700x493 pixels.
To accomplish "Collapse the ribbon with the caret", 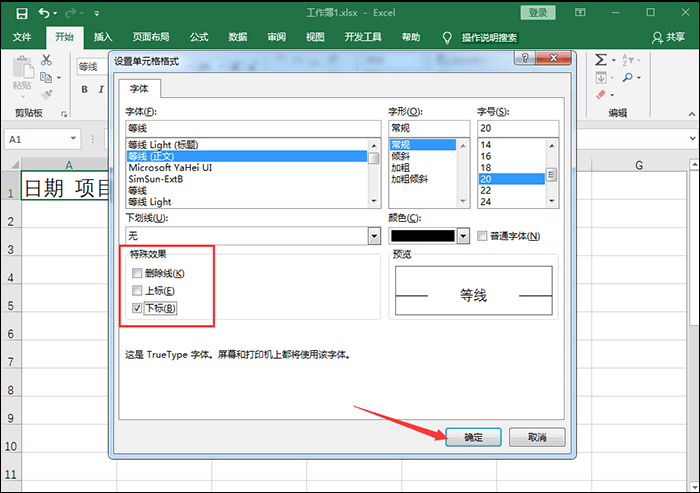I will (692, 114).
